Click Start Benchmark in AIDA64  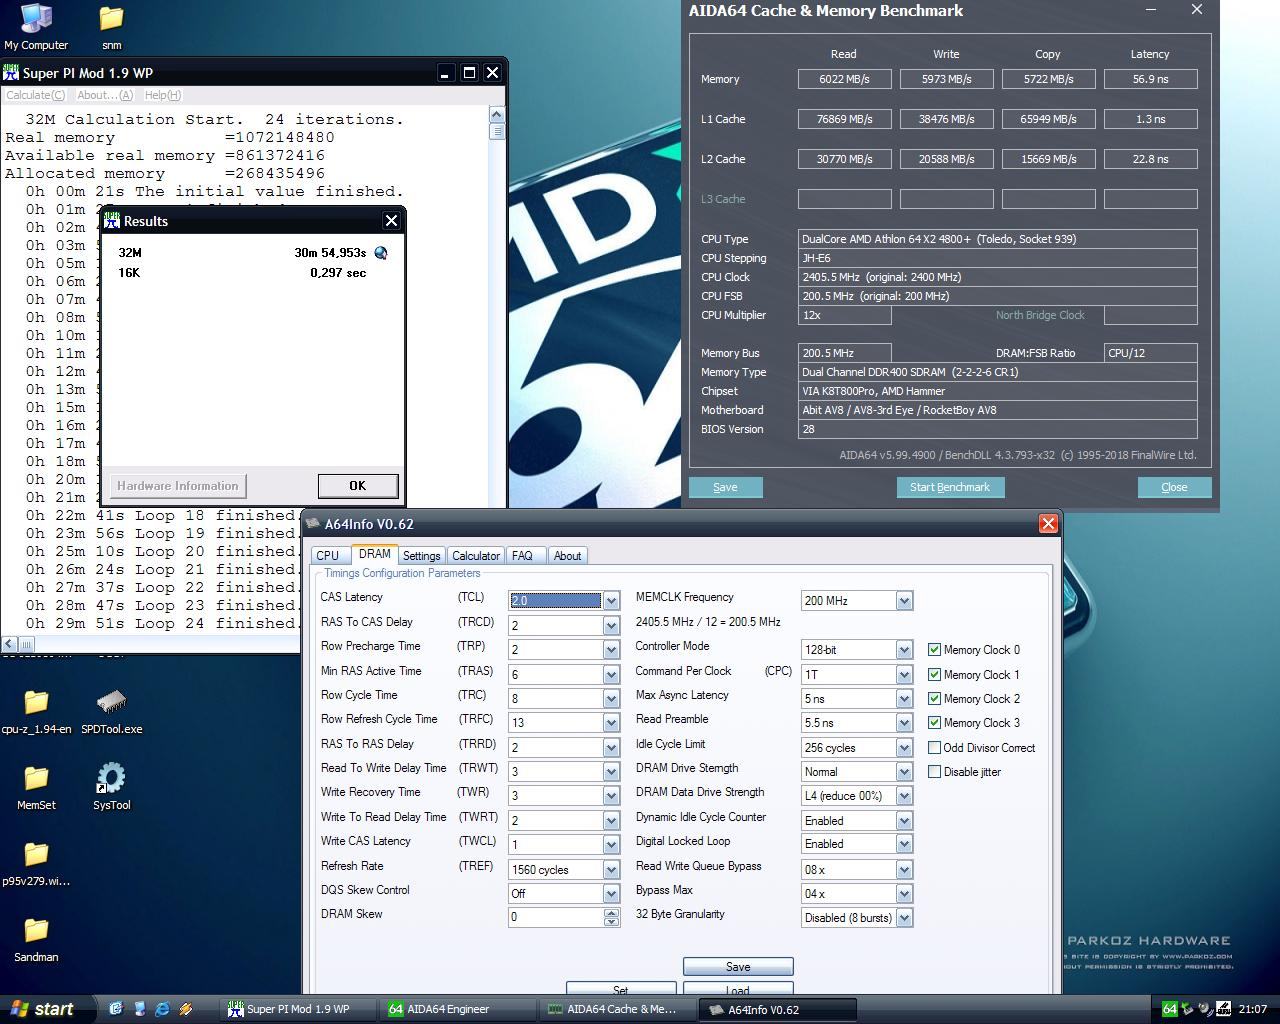coord(950,487)
